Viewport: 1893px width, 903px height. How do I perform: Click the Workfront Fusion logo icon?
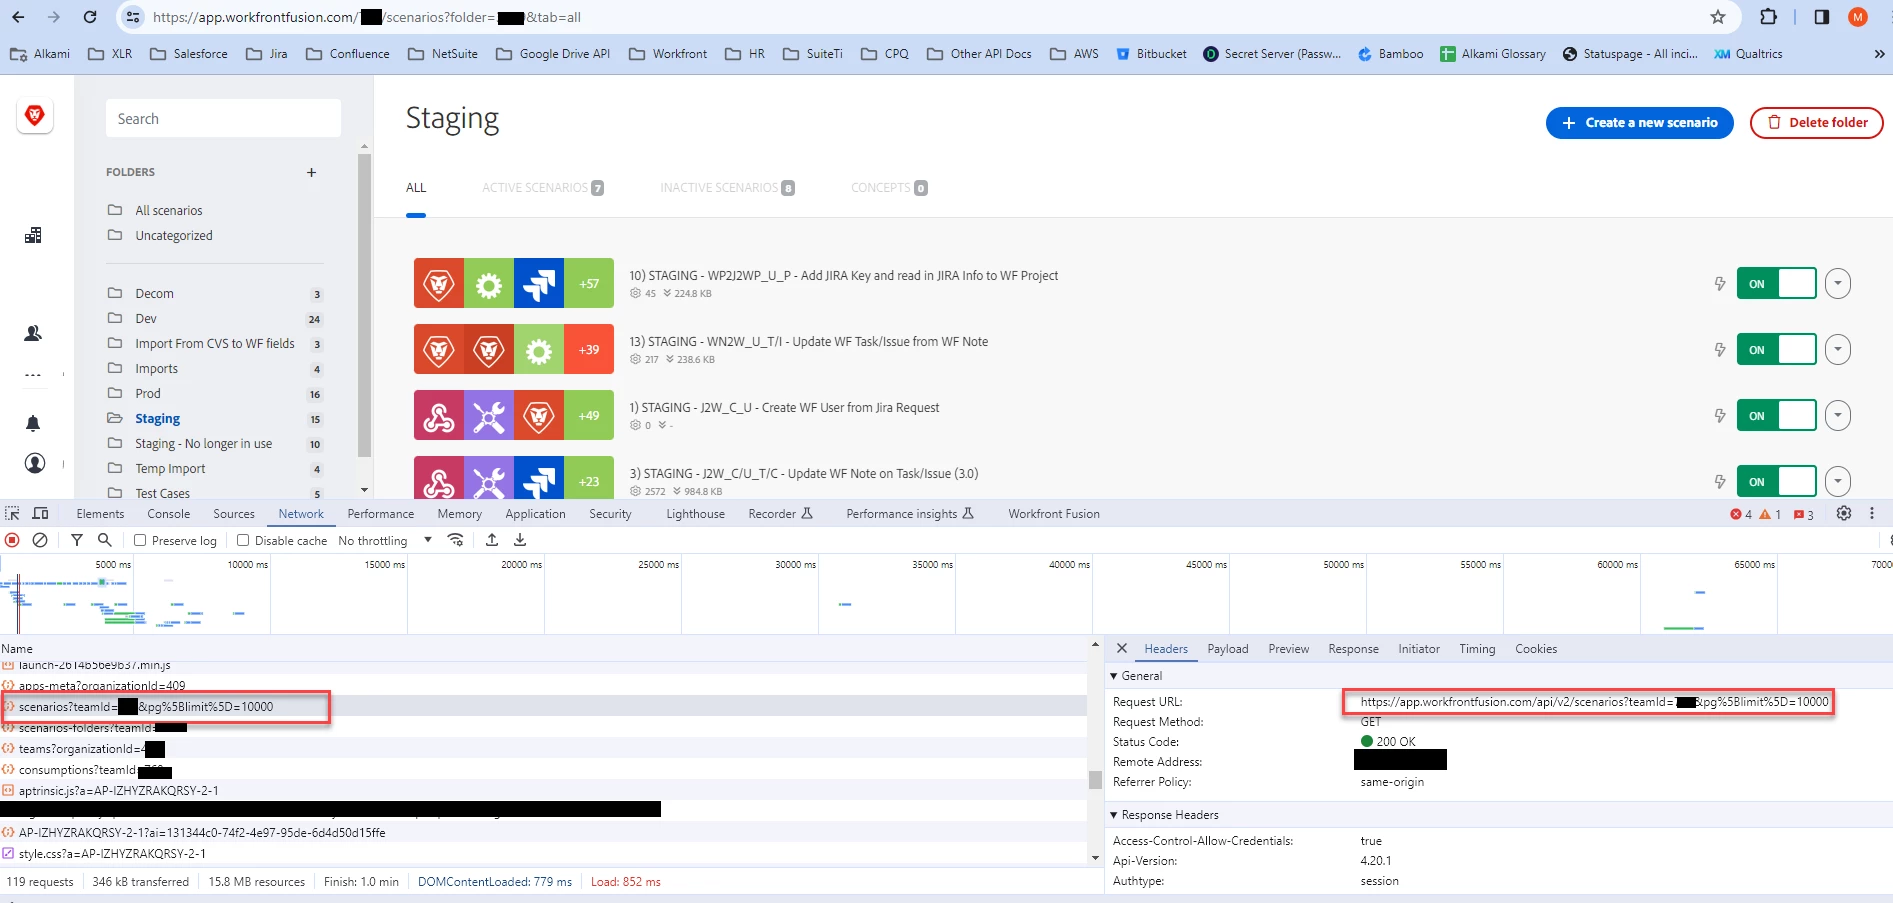point(35,116)
